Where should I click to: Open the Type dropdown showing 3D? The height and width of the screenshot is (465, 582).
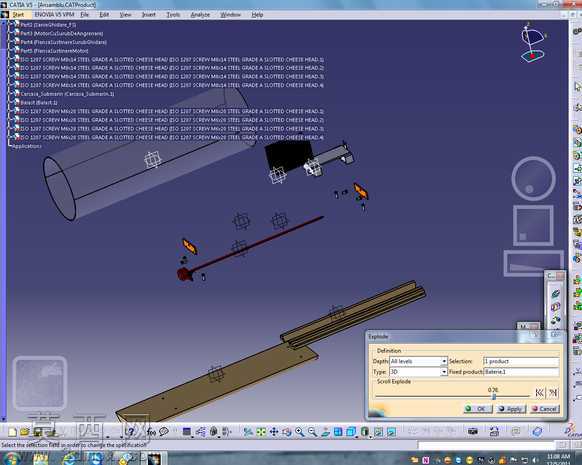point(444,371)
